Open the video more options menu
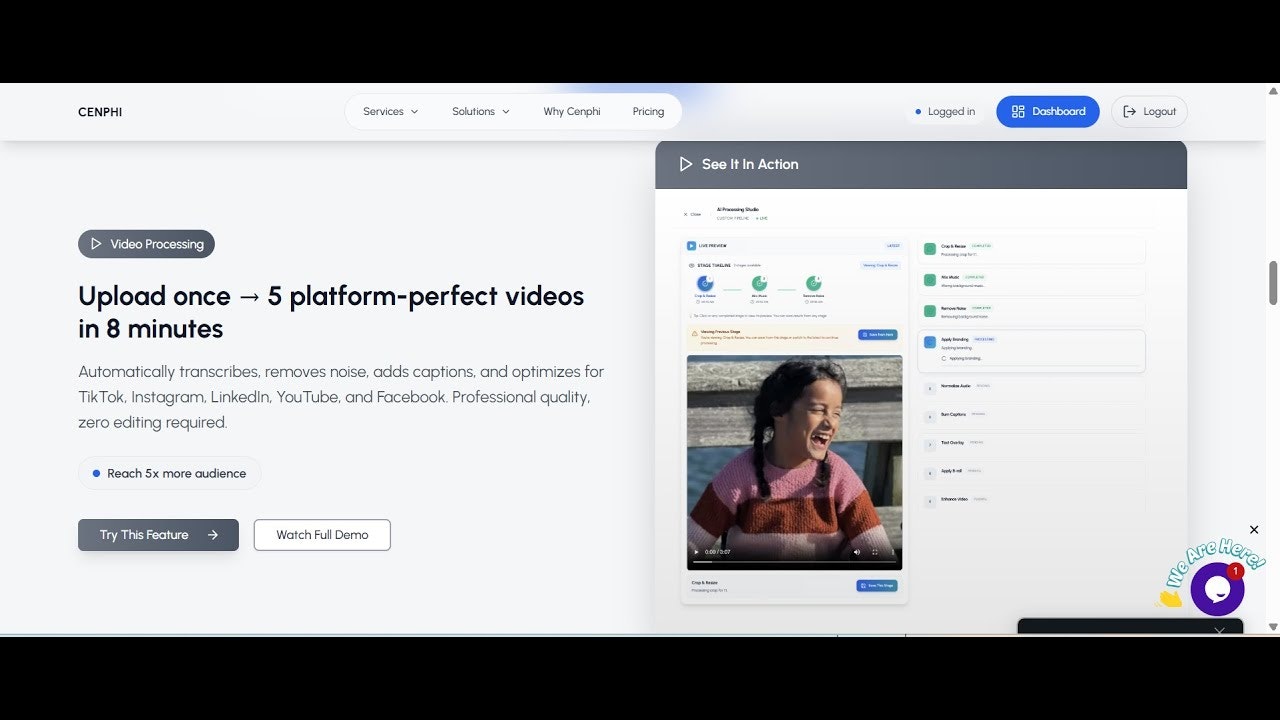 (x=893, y=552)
